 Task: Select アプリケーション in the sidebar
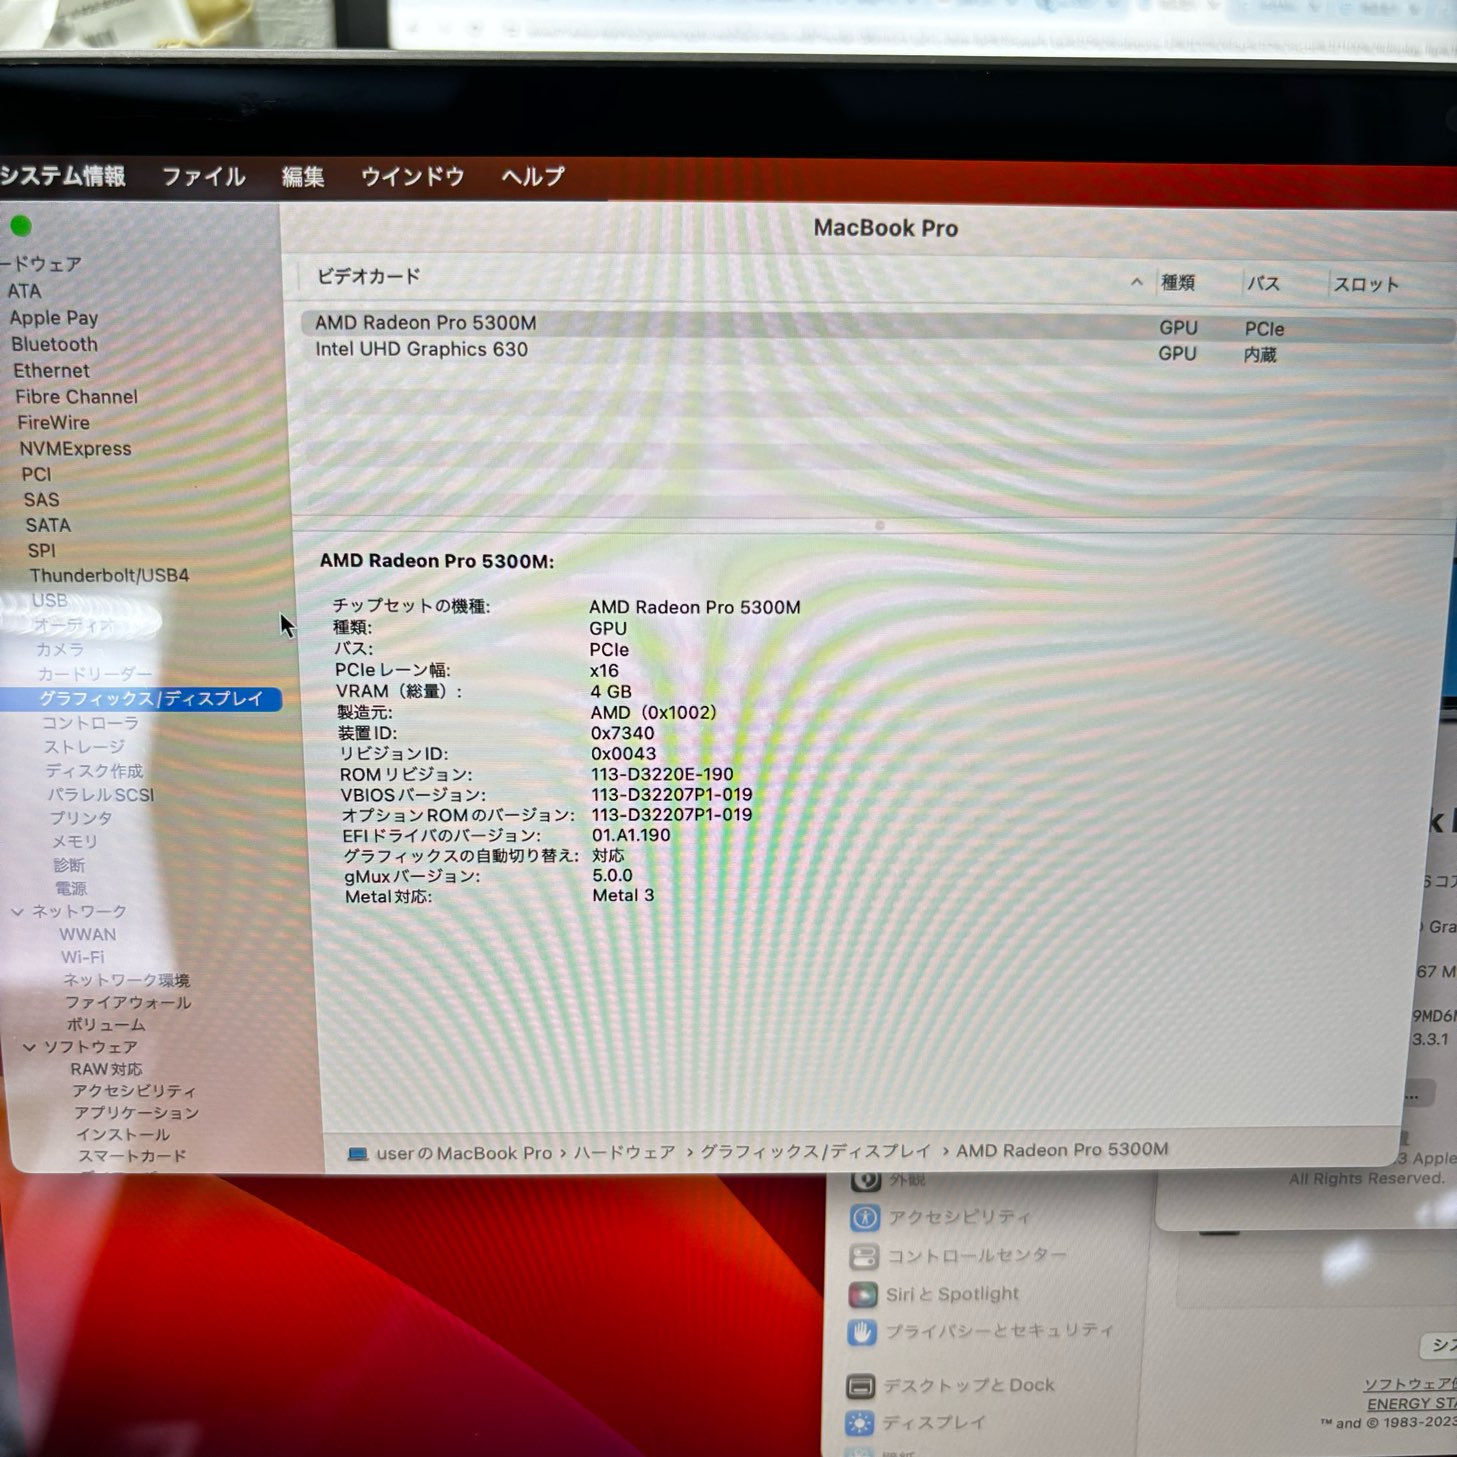[136, 1112]
